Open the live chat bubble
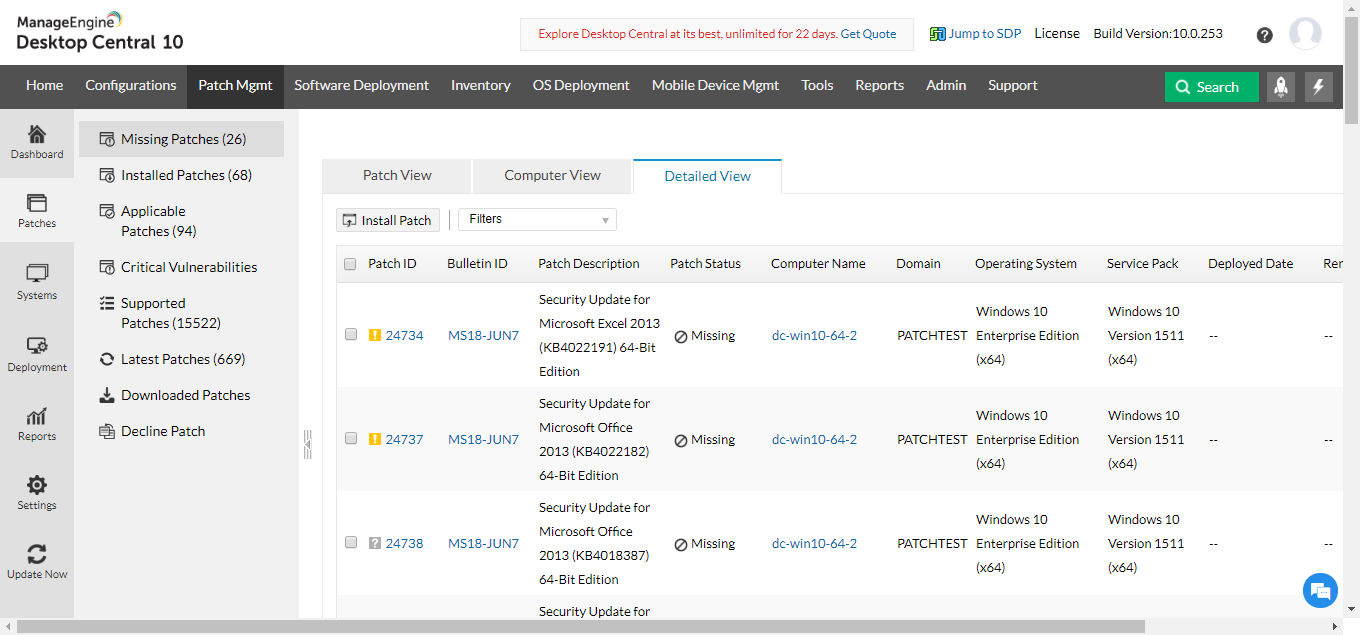The height and width of the screenshot is (635, 1360). click(x=1320, y=590)
